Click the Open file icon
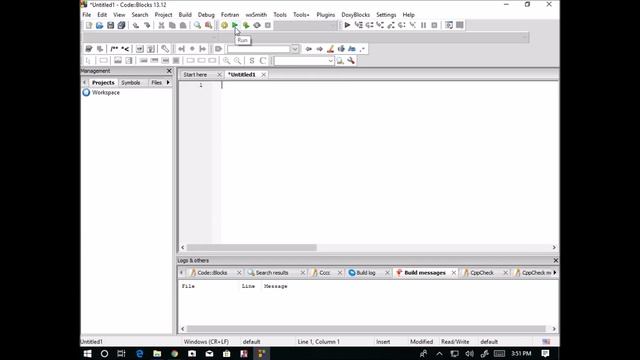Image resolution: width=640 pixels, height=360 pixels. click(100, 25)
